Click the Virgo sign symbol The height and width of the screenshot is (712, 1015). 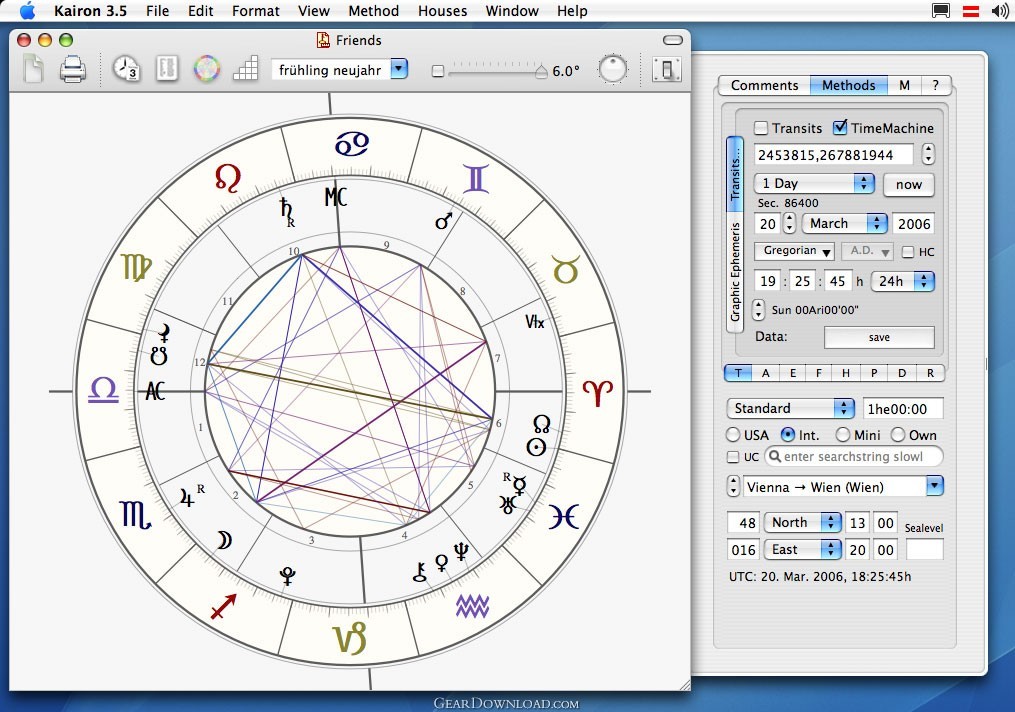(x=136, y=268)
